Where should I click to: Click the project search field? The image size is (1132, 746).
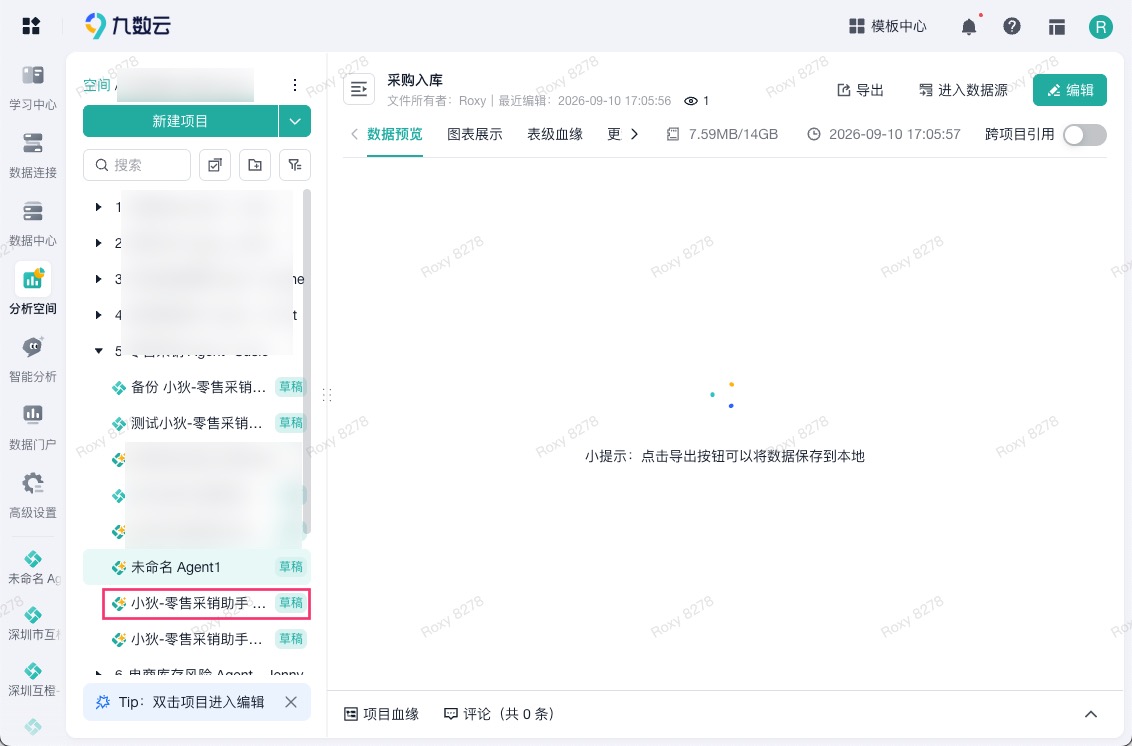click(137, 165)
